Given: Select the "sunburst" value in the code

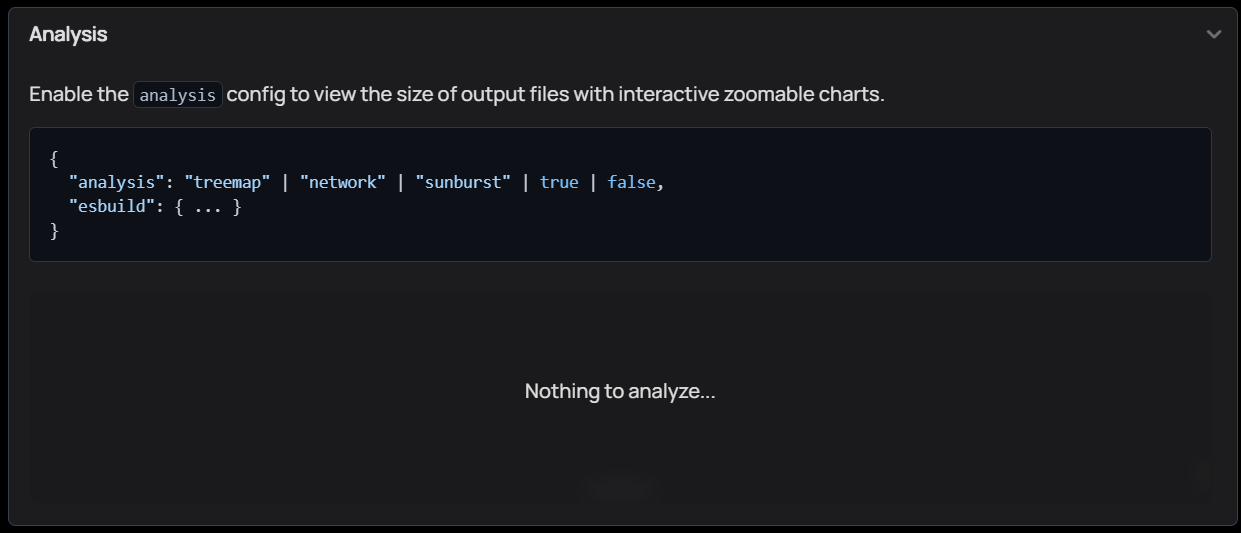Looking at the screenshot, I should point(463,182).
